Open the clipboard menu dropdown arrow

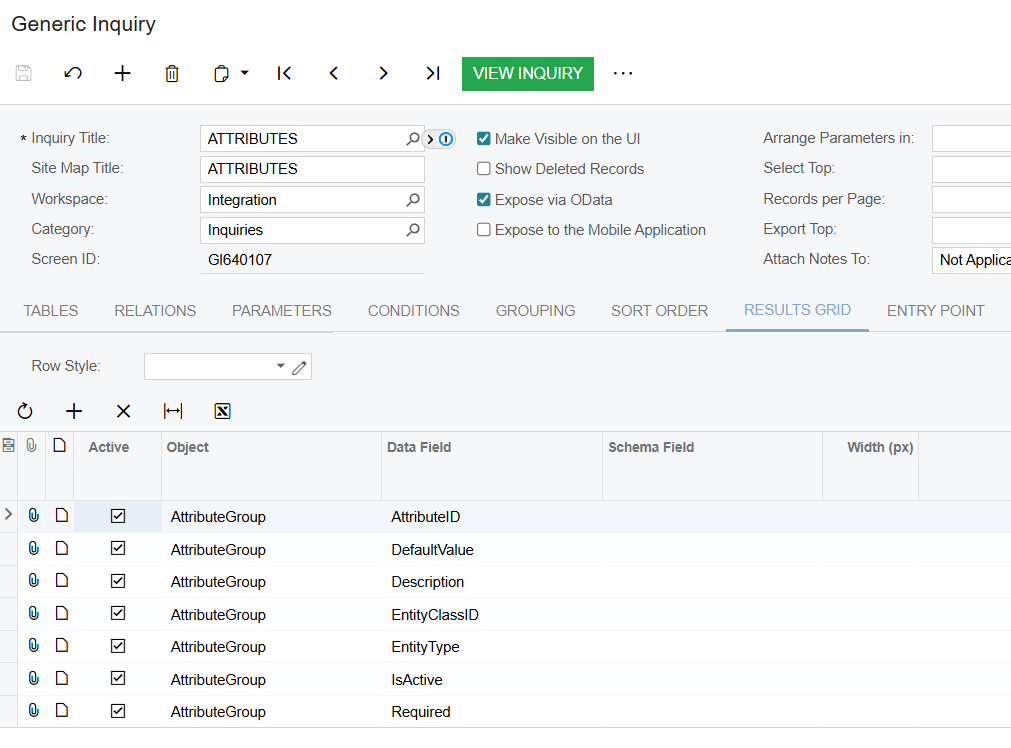[x=245, y=73]
